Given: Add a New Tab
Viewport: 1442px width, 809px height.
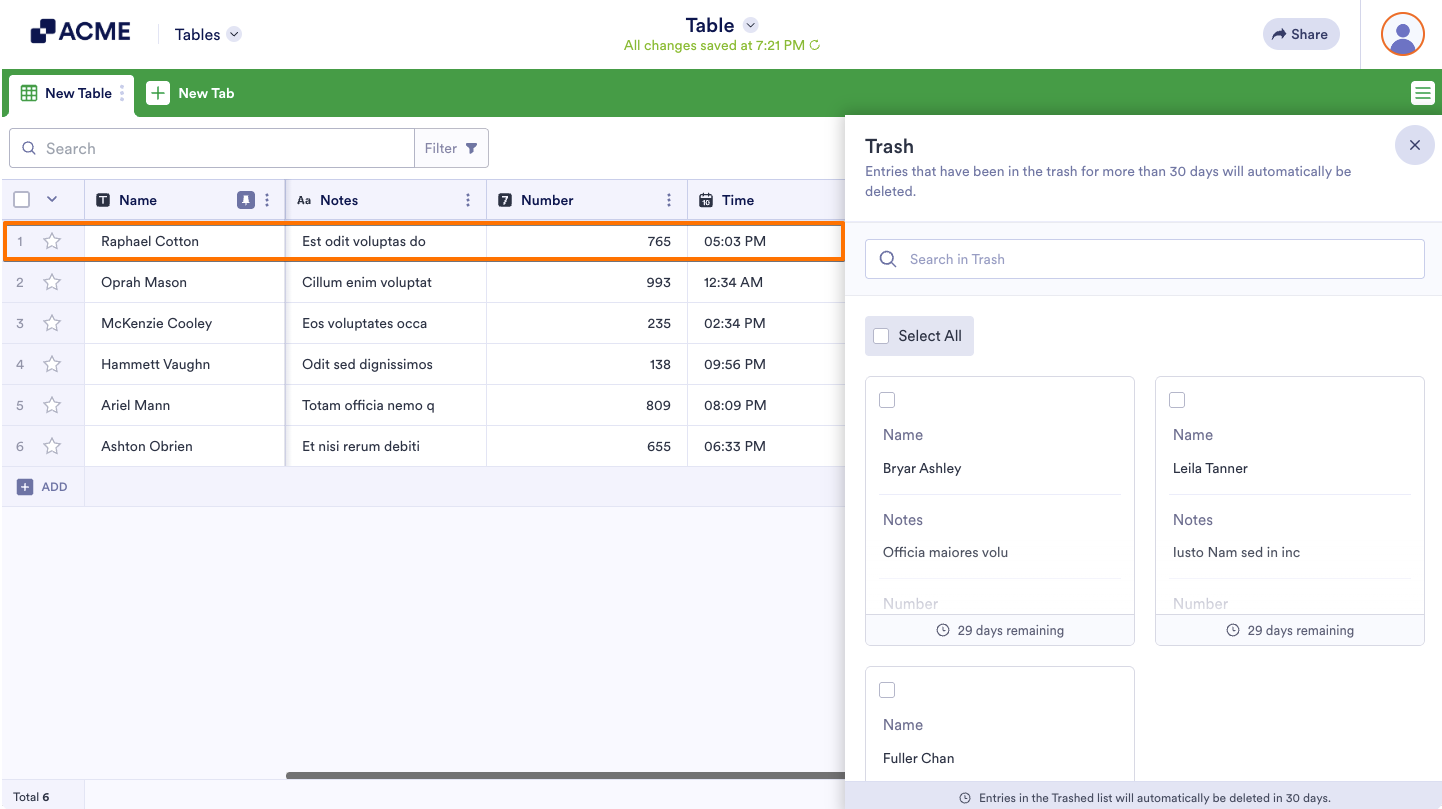Looking at the screenshot, I should coord(191,93).
